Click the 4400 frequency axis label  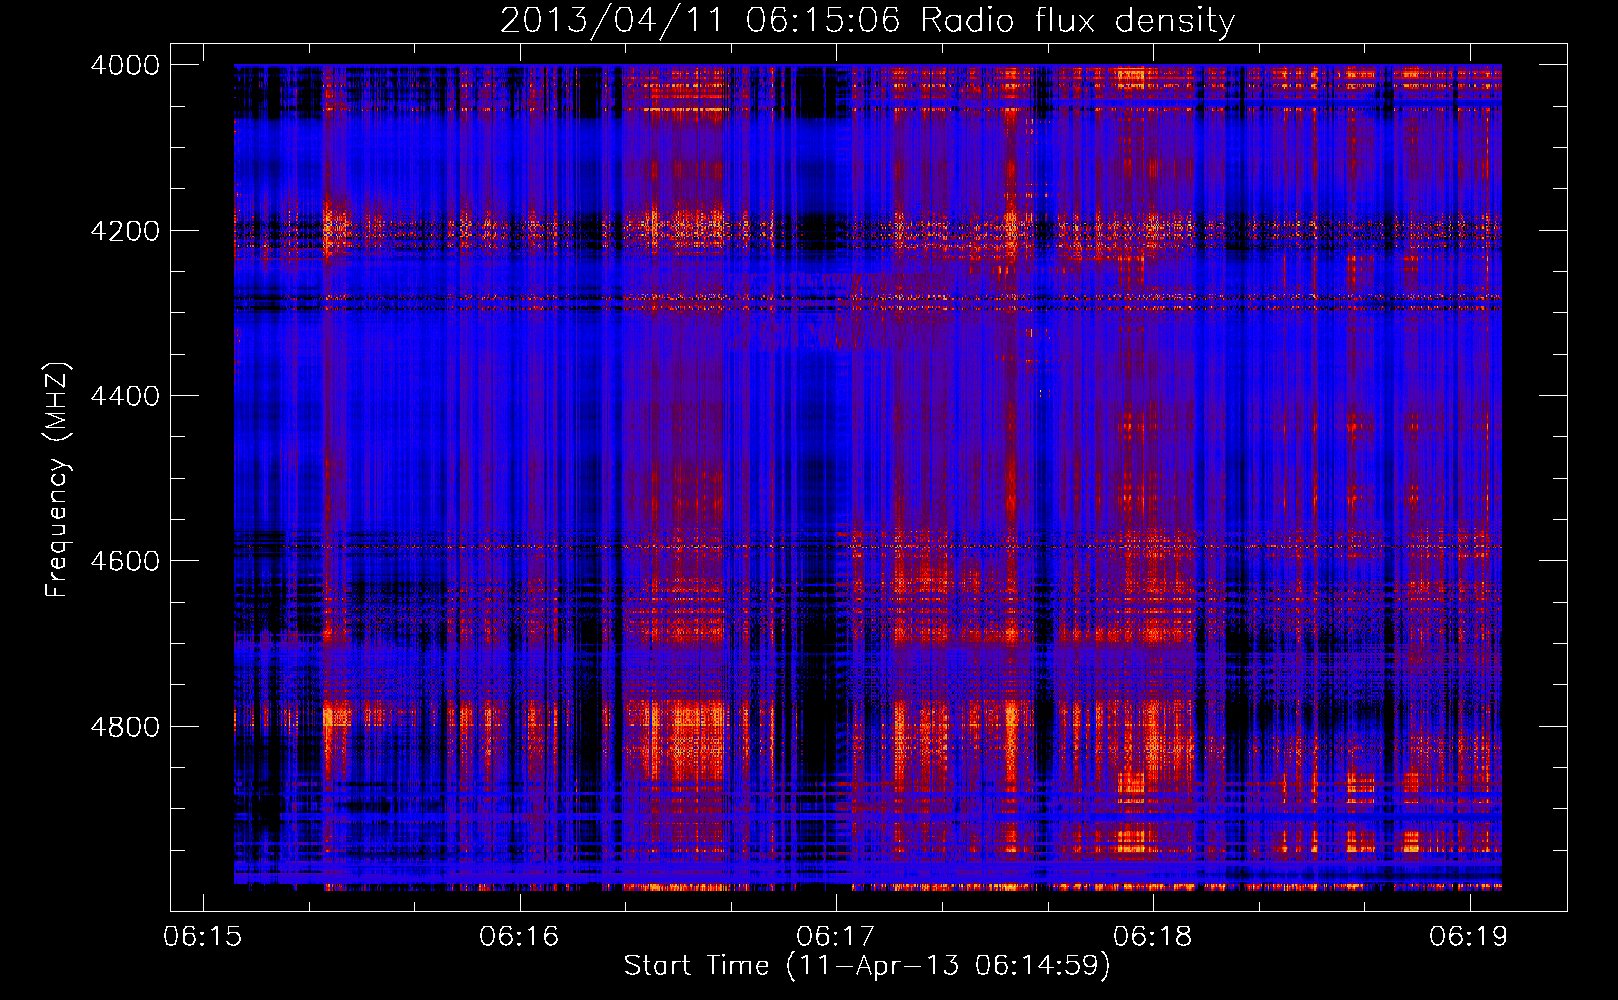125,396
